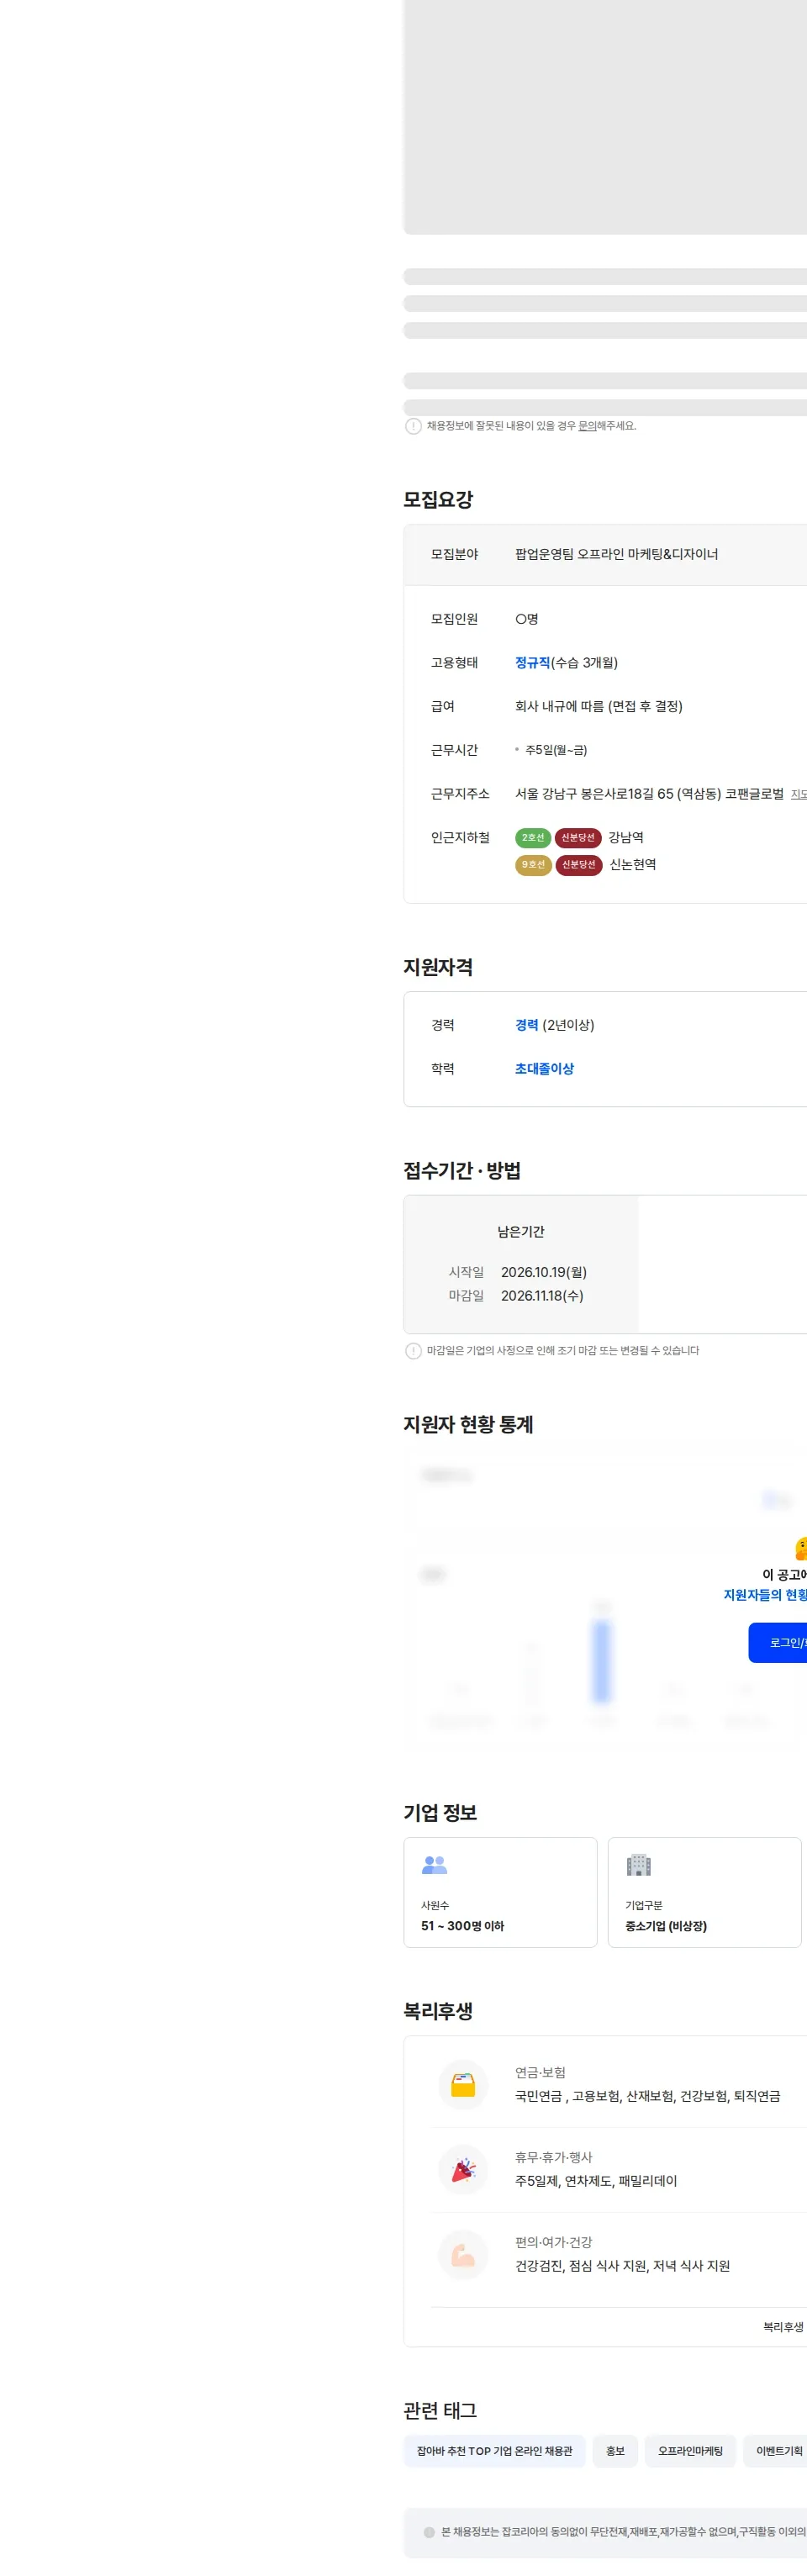Click the building icon in 기업구분 card
Image resolution: width=807 pixels, height=2576 pixels.
tap(638, 1865)
